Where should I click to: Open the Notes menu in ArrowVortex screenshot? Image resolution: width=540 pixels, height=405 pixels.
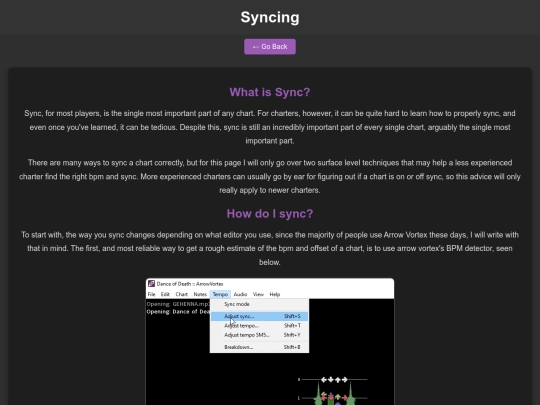(200, 294)
